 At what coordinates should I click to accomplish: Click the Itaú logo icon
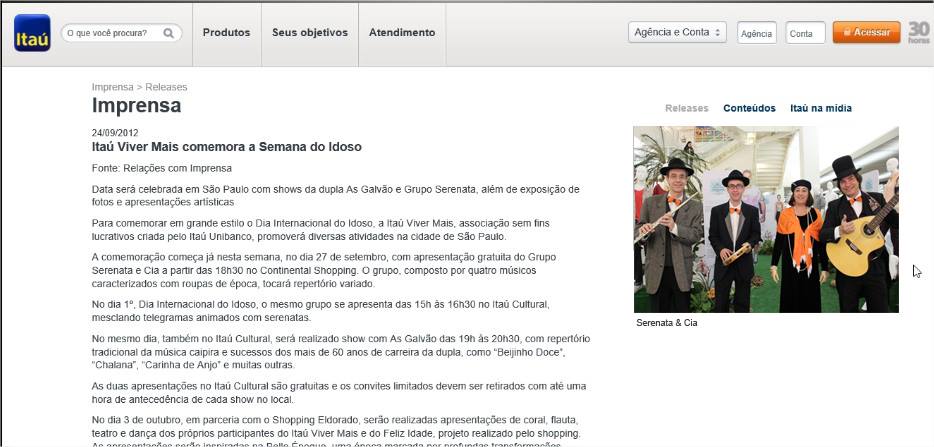pyautogui.click(x=32, y=33)
